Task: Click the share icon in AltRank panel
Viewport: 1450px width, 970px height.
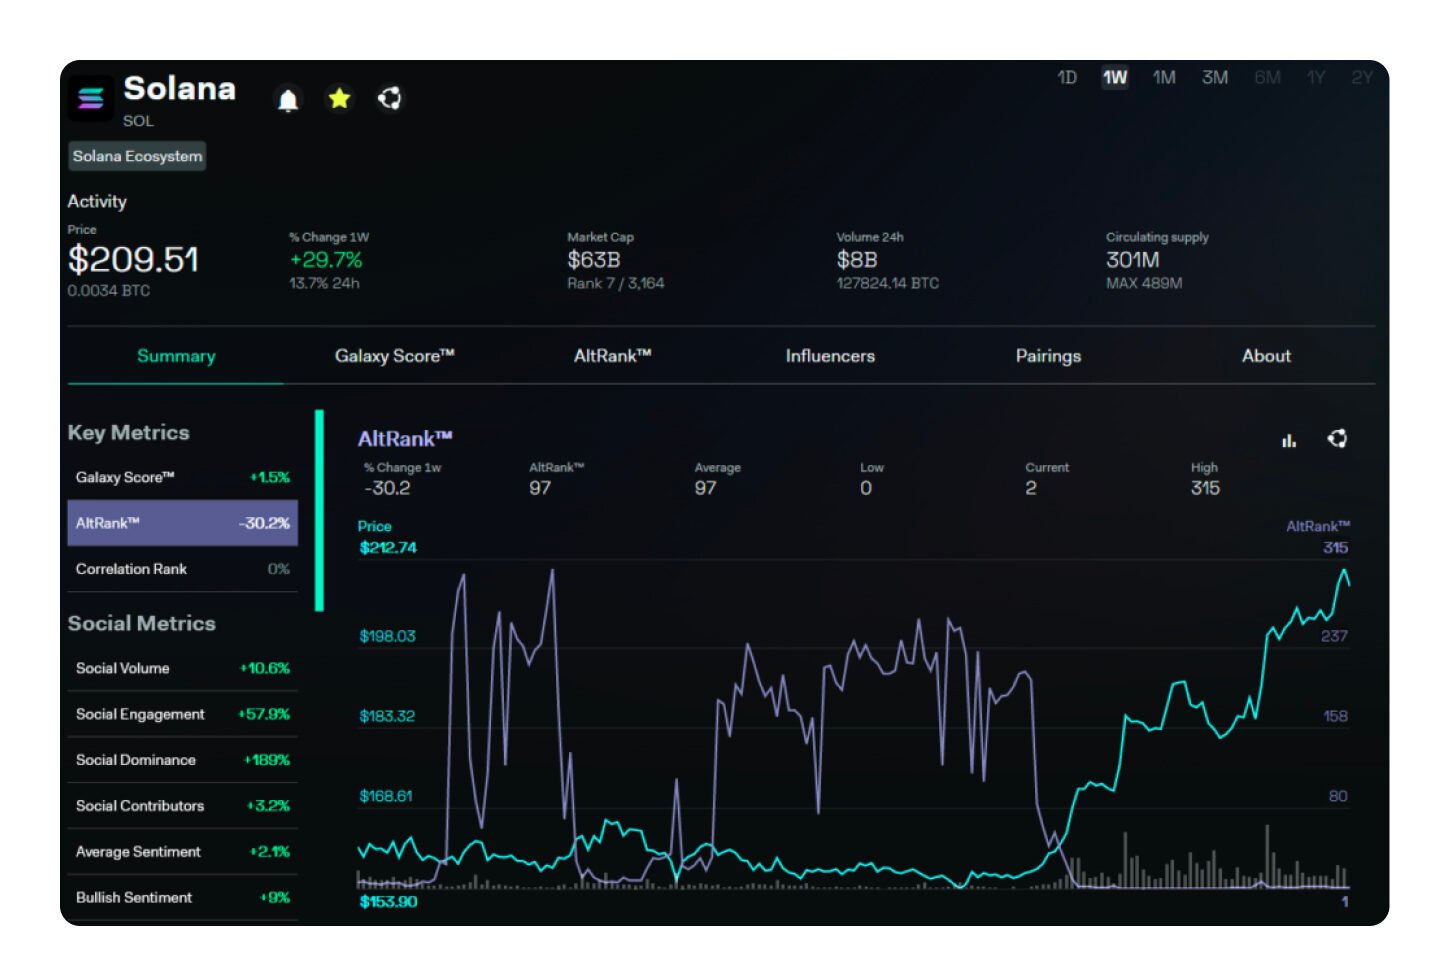Action: click(x=1337, y=438)
